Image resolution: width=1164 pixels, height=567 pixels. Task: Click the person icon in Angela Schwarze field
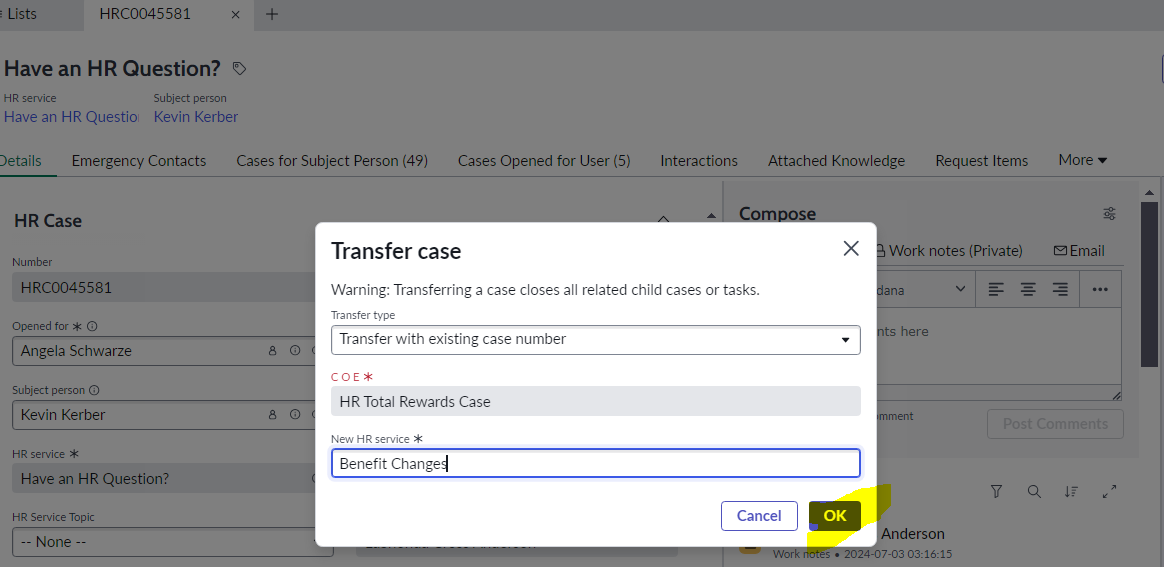click(x=272, y=350)
